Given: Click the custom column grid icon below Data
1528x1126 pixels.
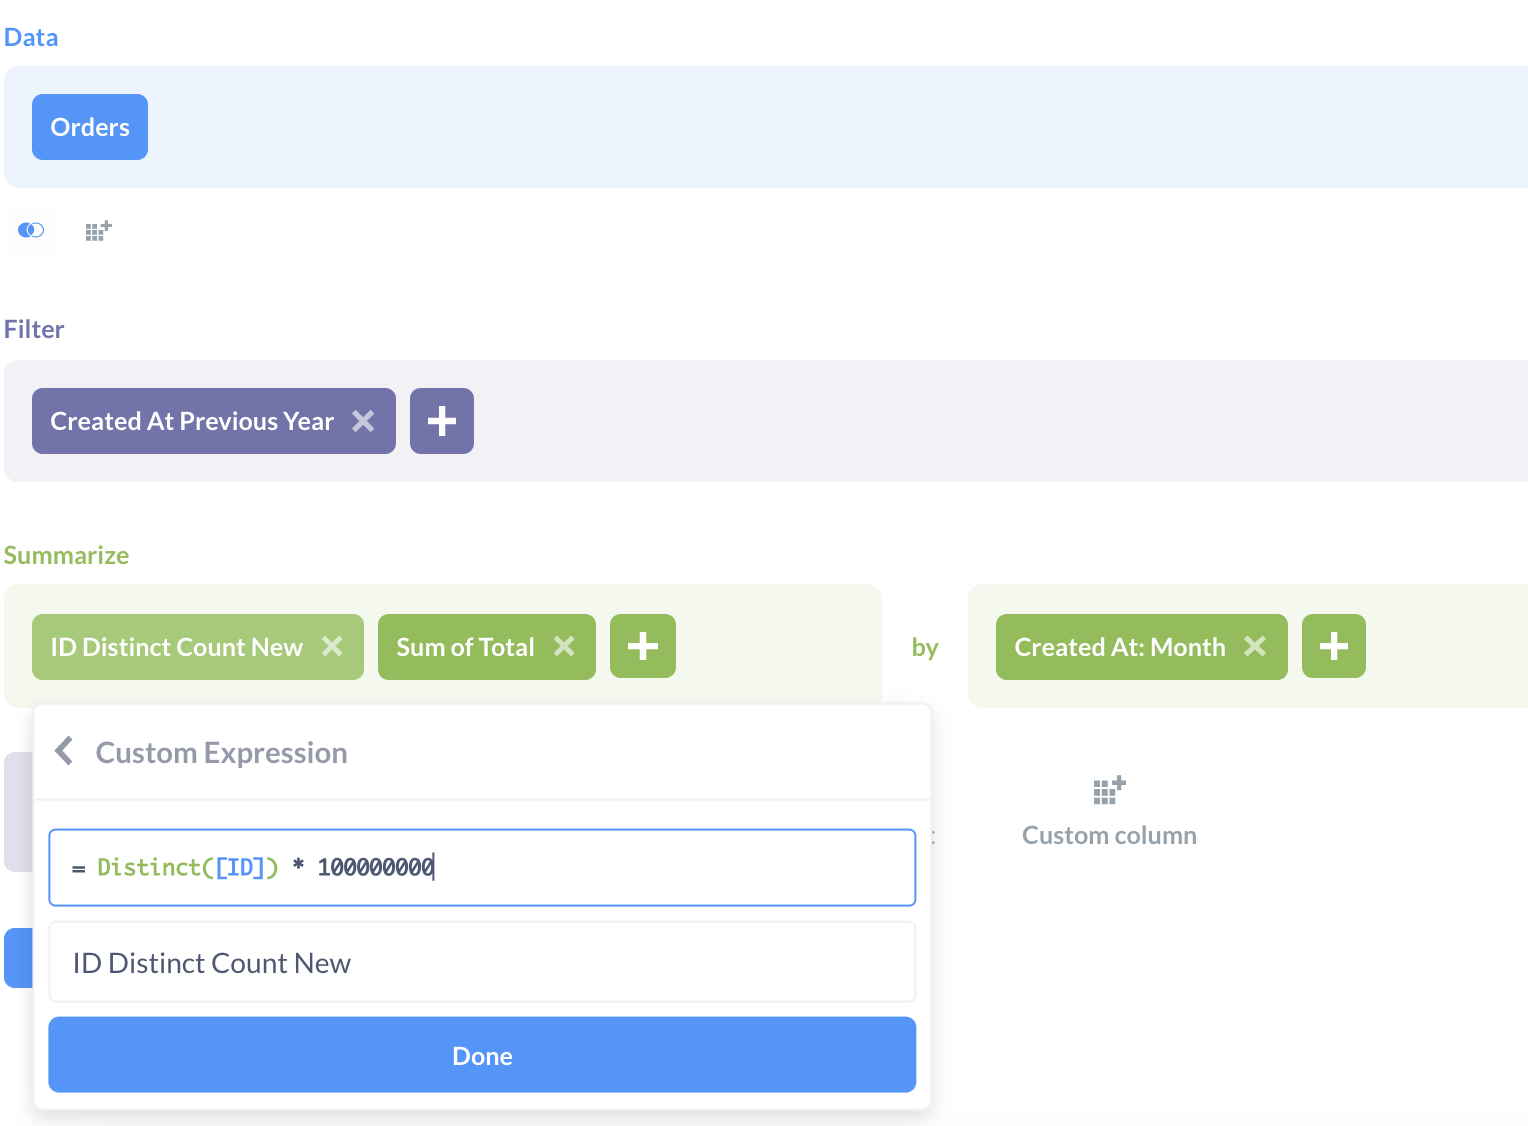Looking at the screenshot, I should point(98,231).
